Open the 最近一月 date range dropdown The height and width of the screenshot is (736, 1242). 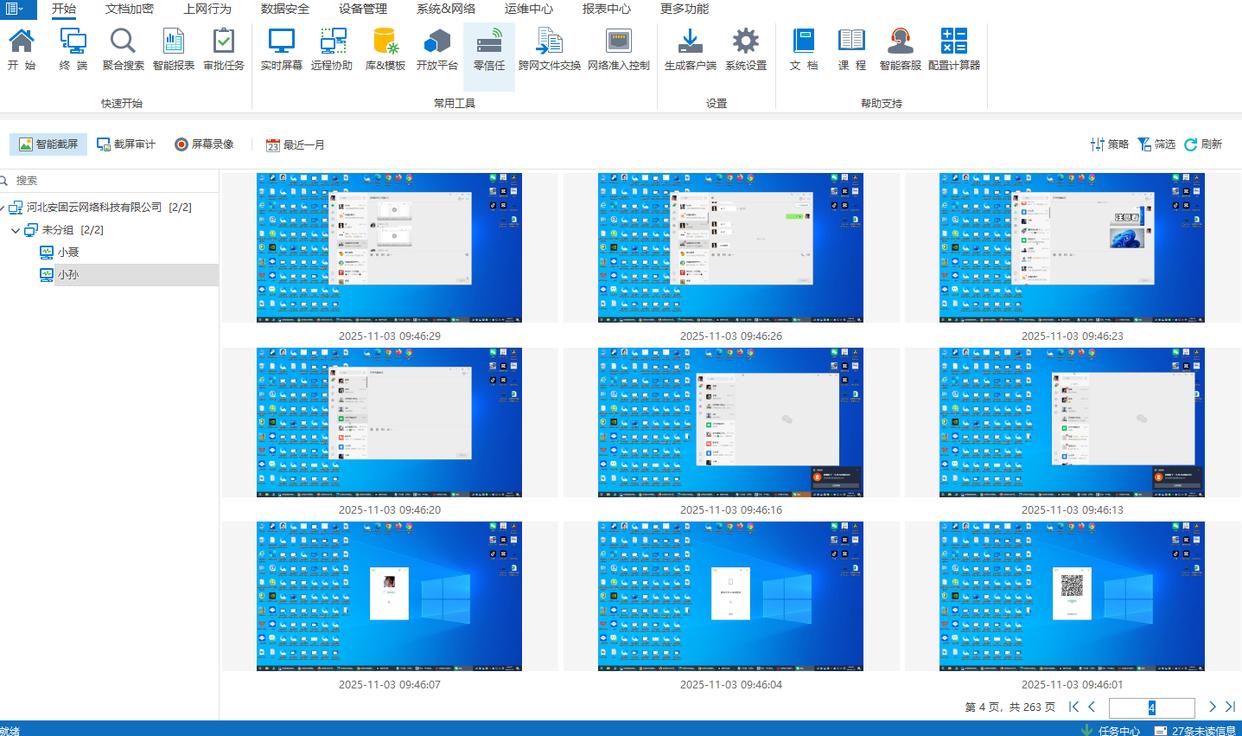pos(295,145)
